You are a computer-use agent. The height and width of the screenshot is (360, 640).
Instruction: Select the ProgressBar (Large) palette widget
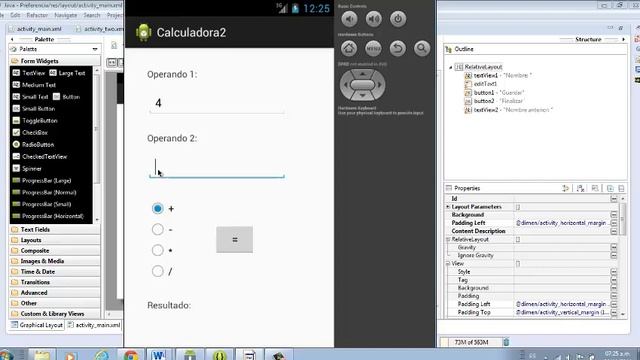42,180
